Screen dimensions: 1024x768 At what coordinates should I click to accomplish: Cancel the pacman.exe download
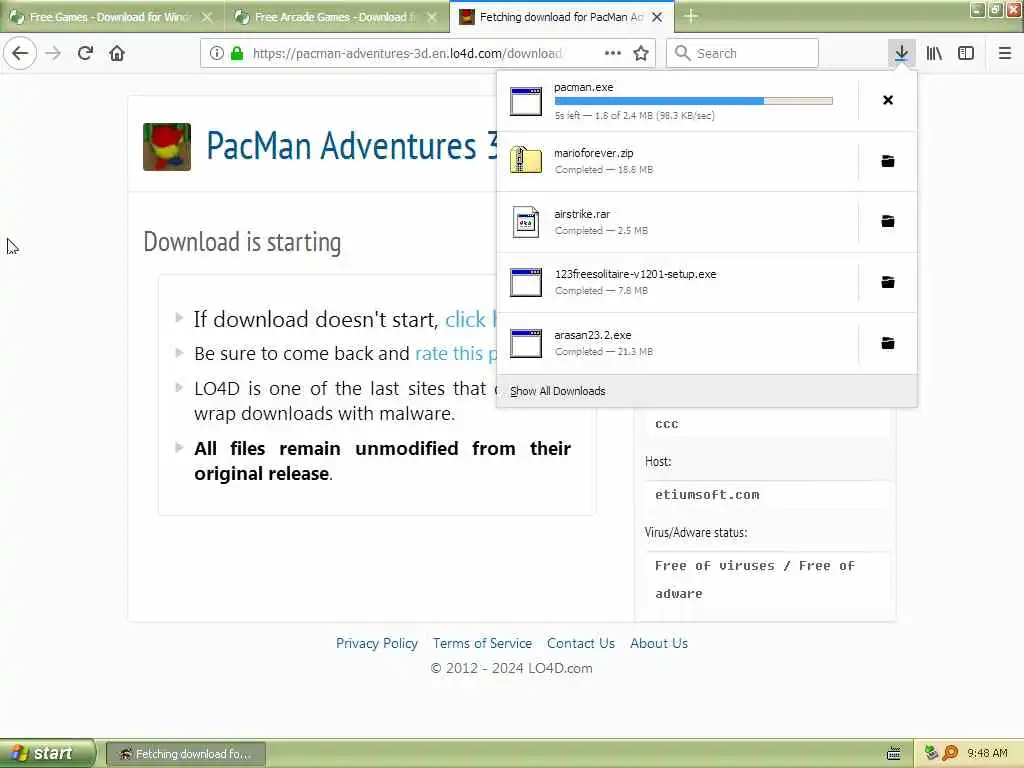[888, 100]
